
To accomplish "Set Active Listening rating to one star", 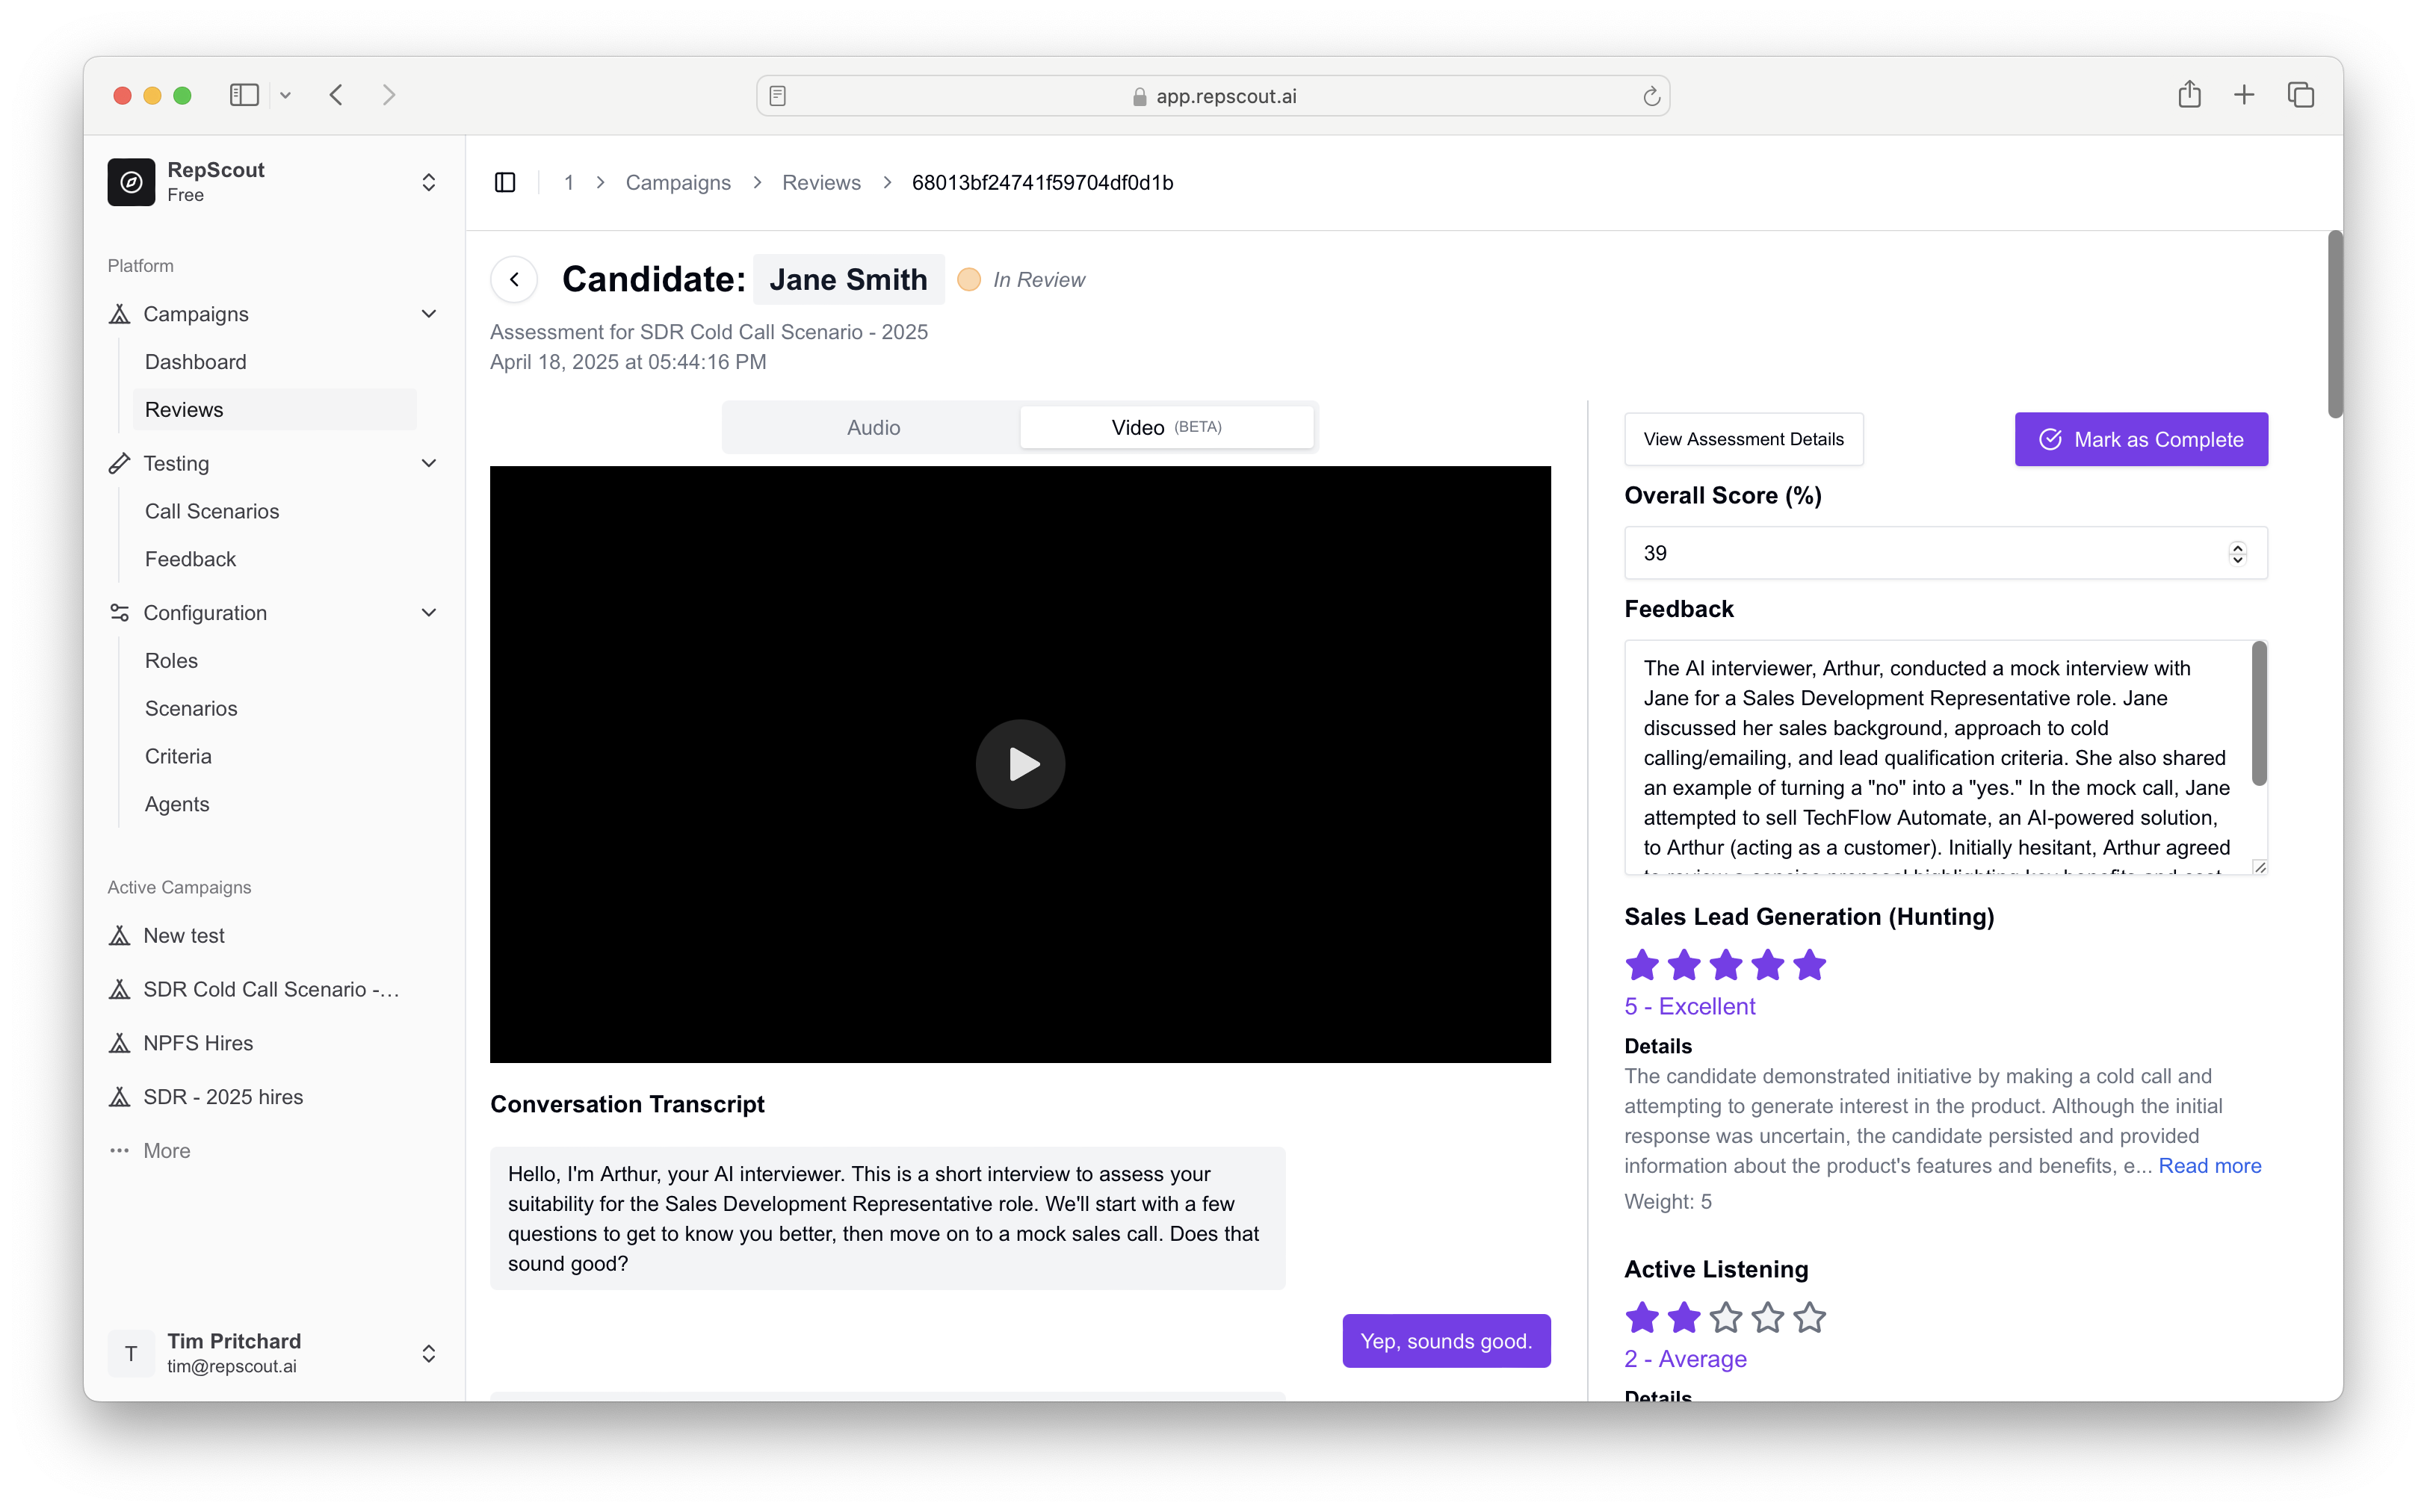I will (x=1642, y=1318).
